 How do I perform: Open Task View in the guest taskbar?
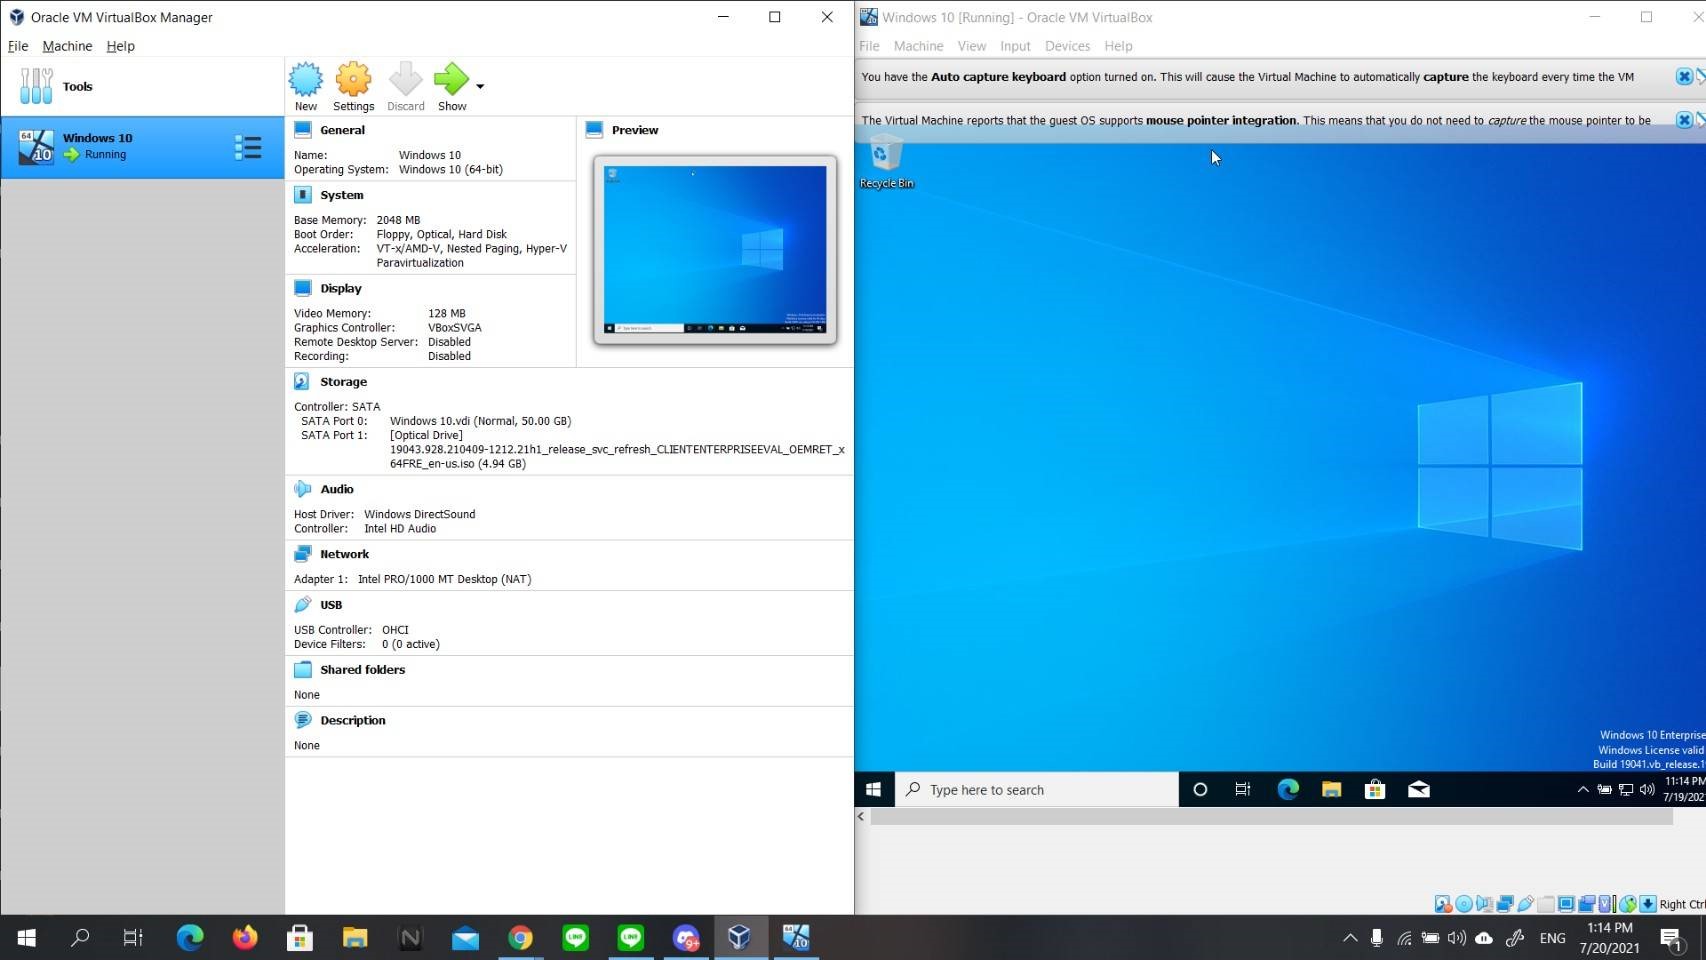[x=1243, y=790]
